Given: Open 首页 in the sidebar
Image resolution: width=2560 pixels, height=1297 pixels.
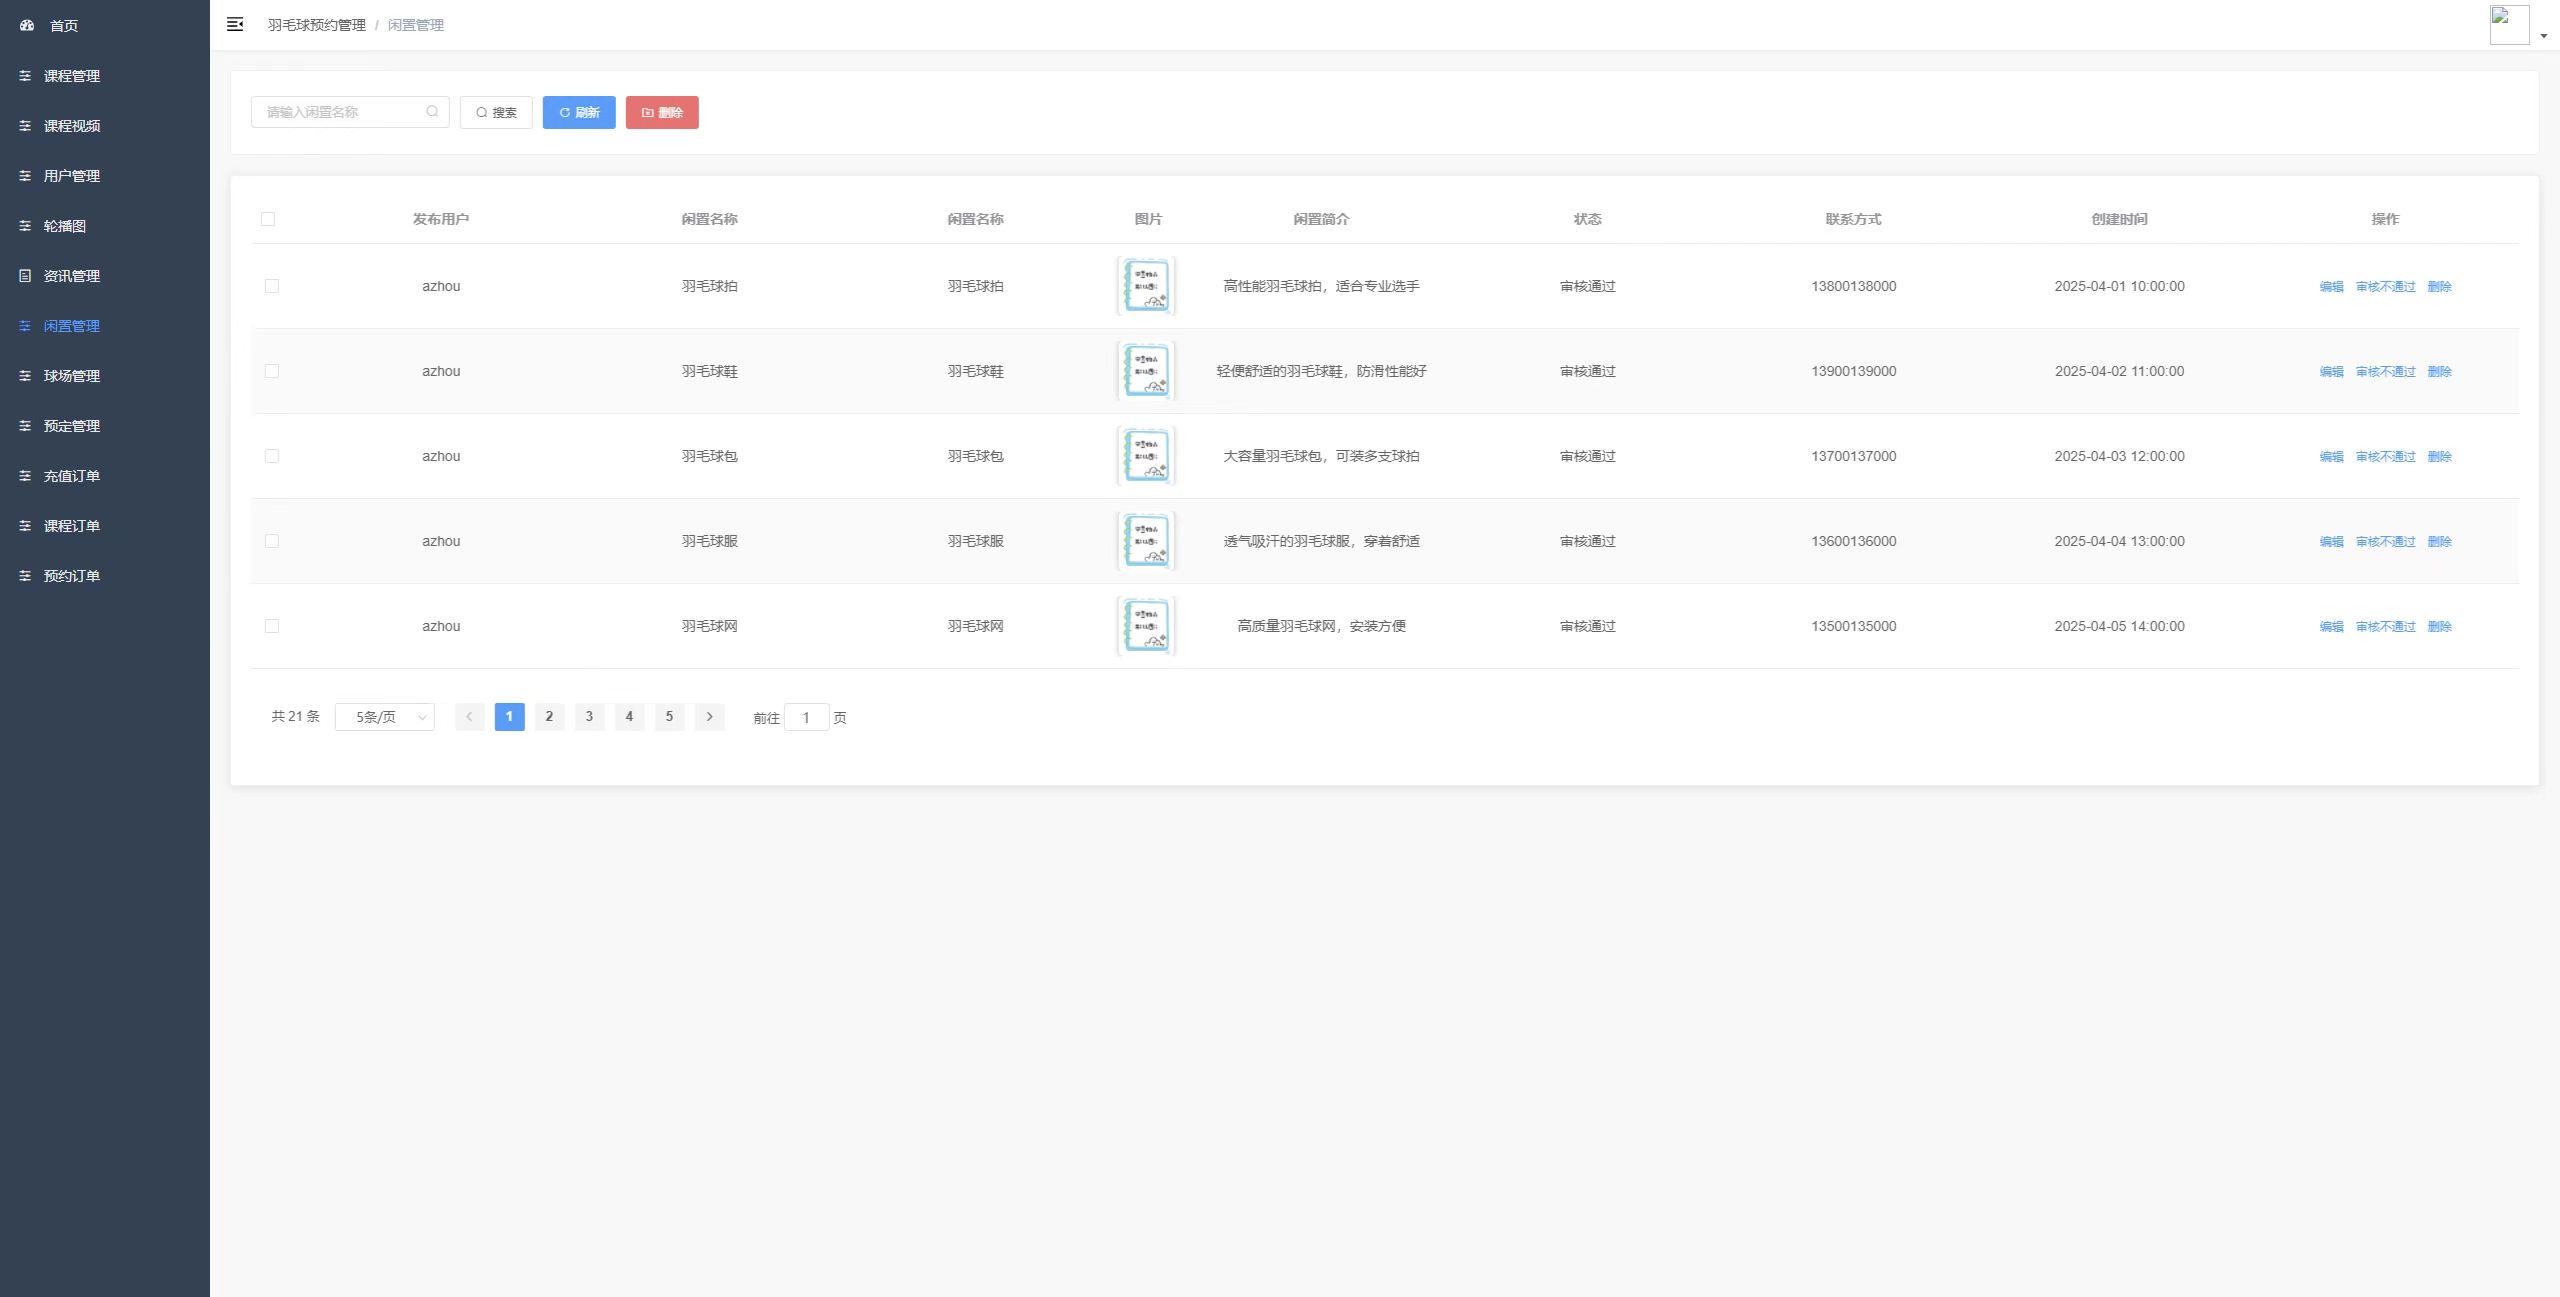Looking at the screenshot, I should pyautogui.click(x=105, y=25).
